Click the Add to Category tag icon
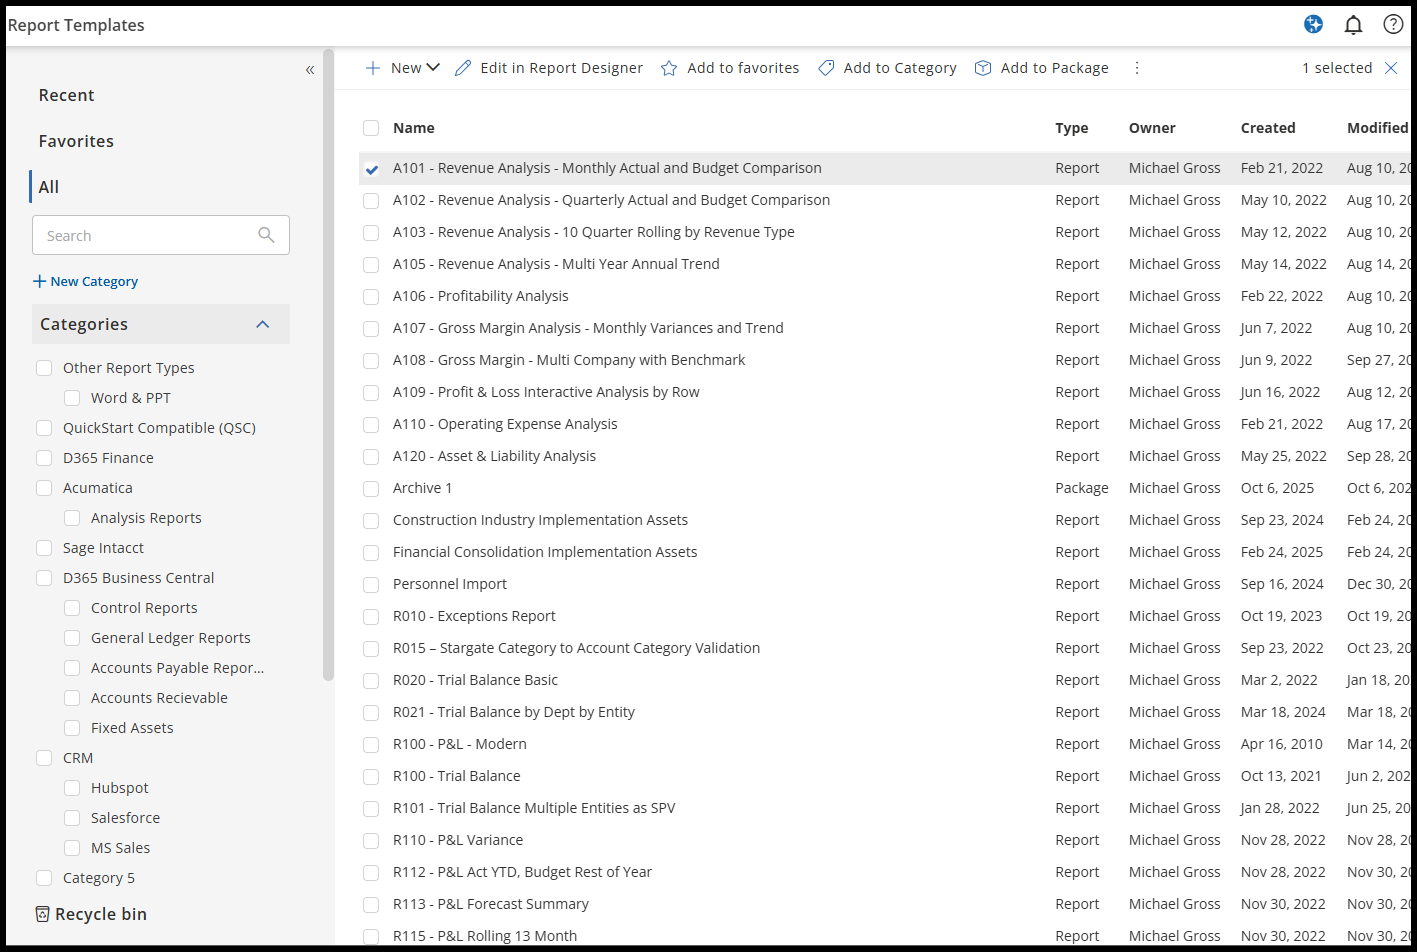Screen dimensions: 1417x952 click(826, 68)
